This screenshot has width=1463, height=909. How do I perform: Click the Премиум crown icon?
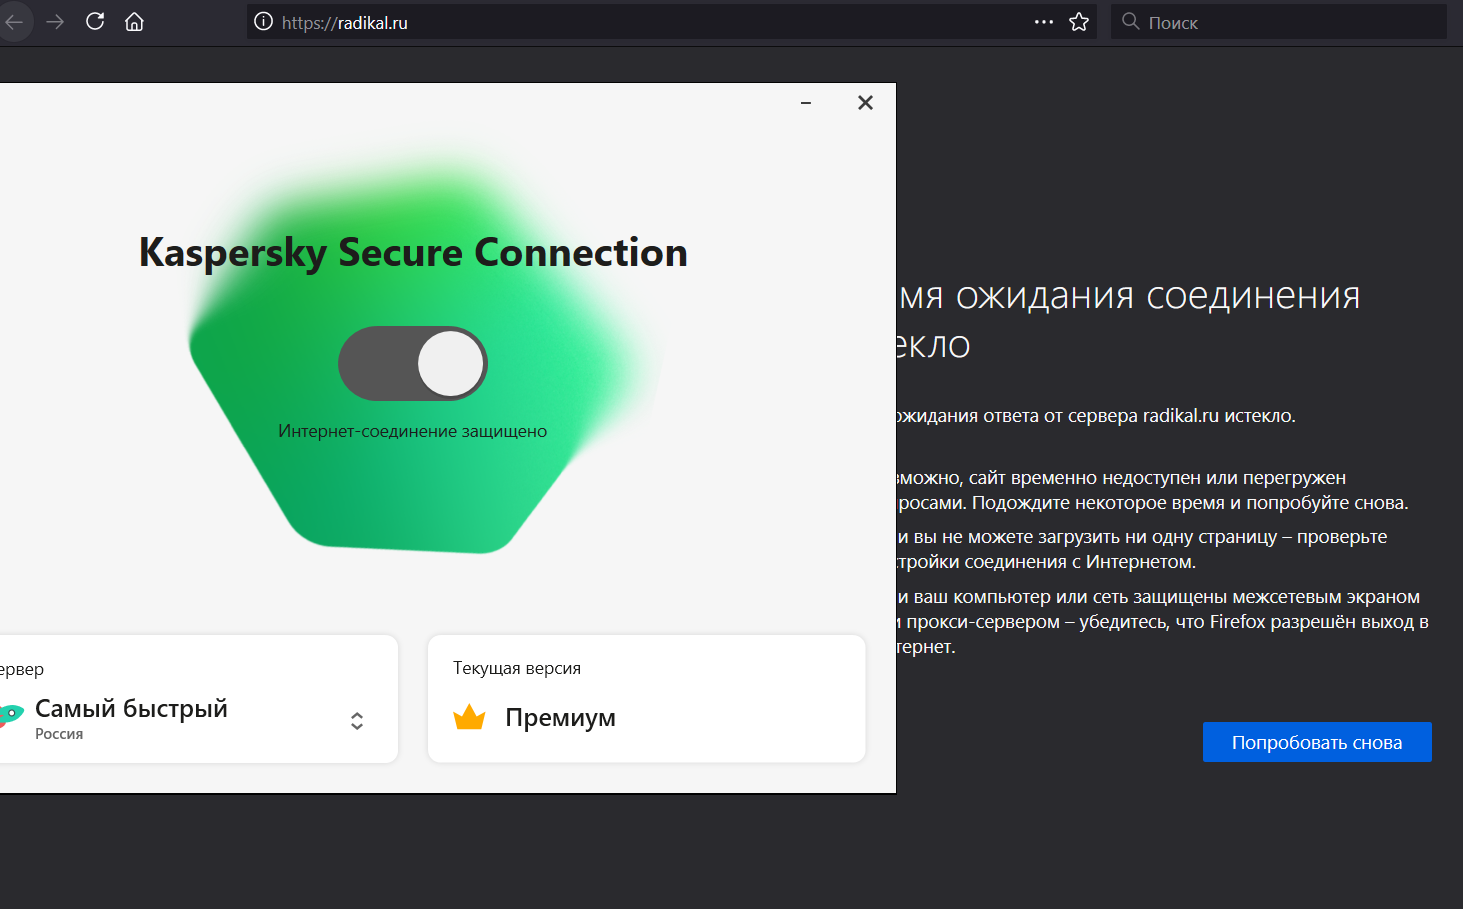point(469,717)
